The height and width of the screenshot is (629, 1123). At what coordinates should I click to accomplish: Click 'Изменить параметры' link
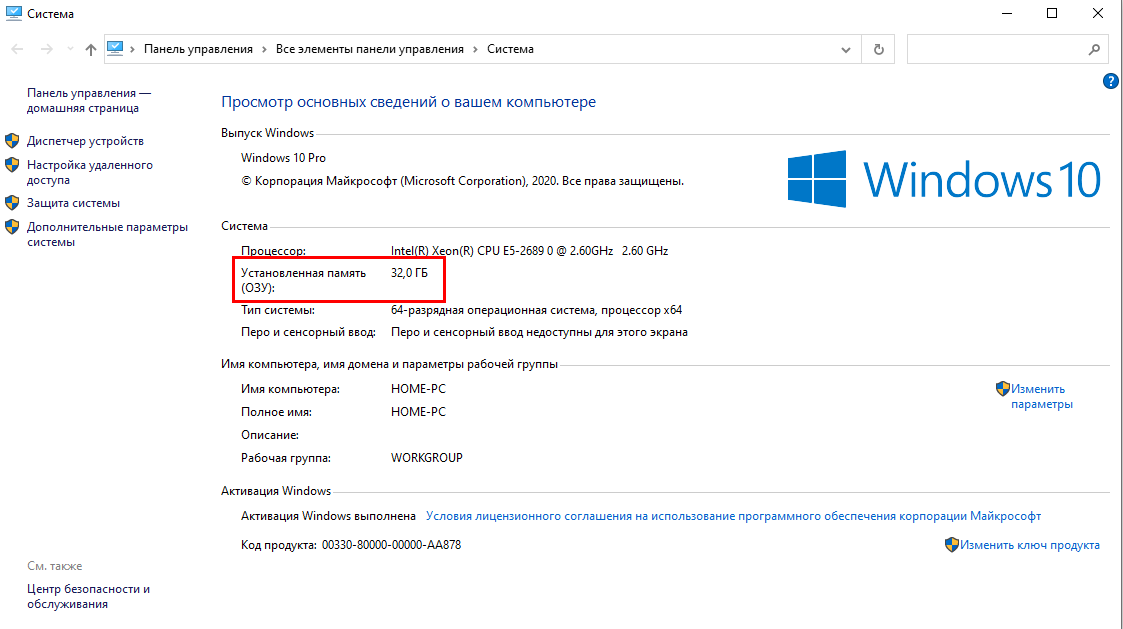pyautogui.click(x=1041, y=396)
